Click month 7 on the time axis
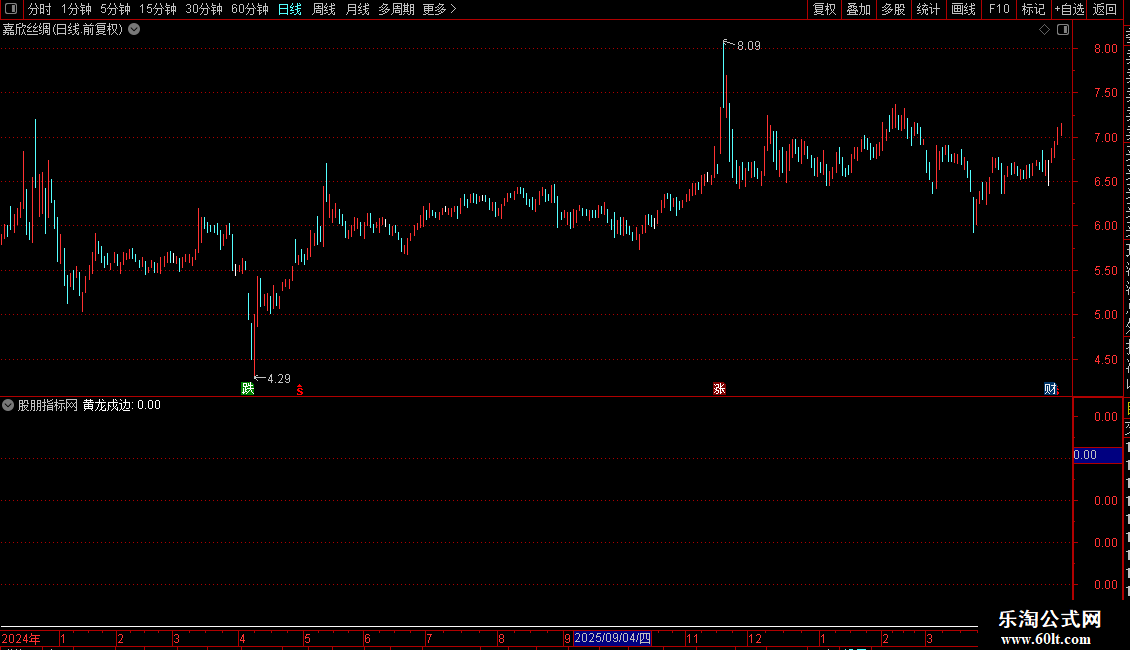 429,638
